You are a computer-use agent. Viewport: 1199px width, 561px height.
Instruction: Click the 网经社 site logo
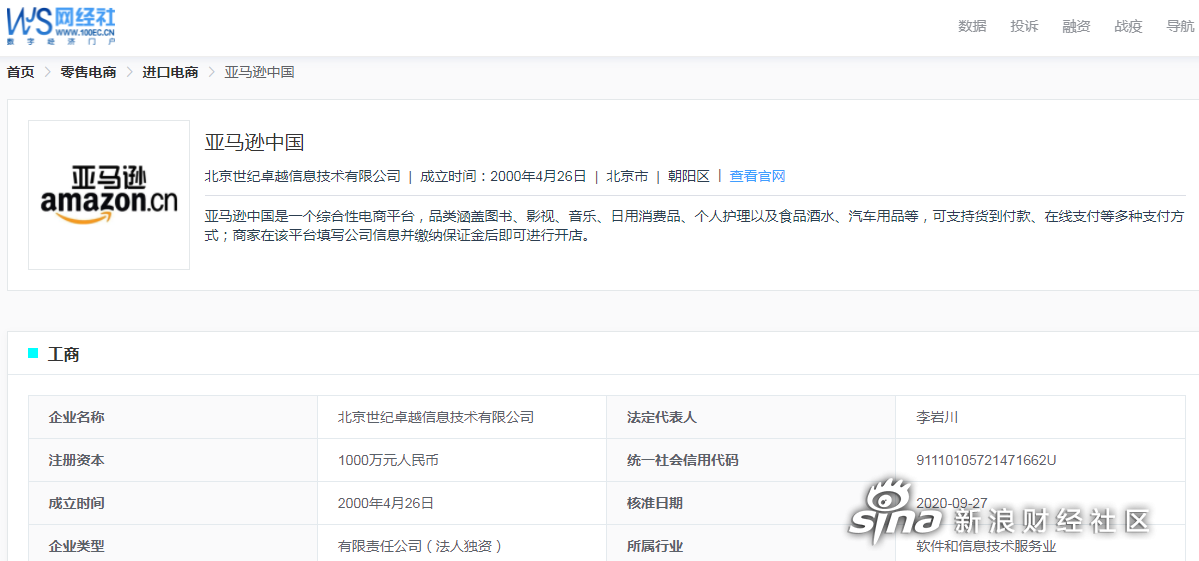point(61,26)
